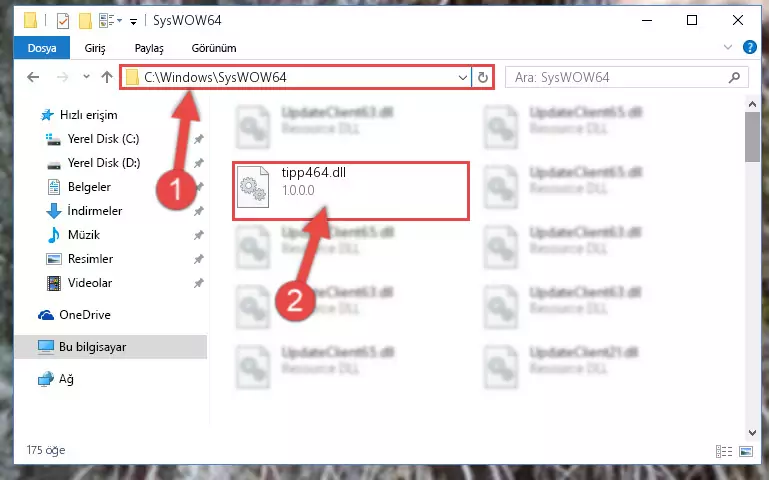Refresh the SysWOW64 folder view
The image size is (769, 480).
click(483, 77)
